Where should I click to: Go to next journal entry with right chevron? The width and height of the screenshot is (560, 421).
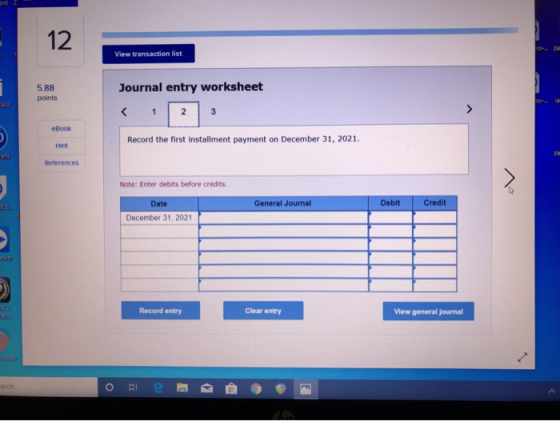point(469,109)
